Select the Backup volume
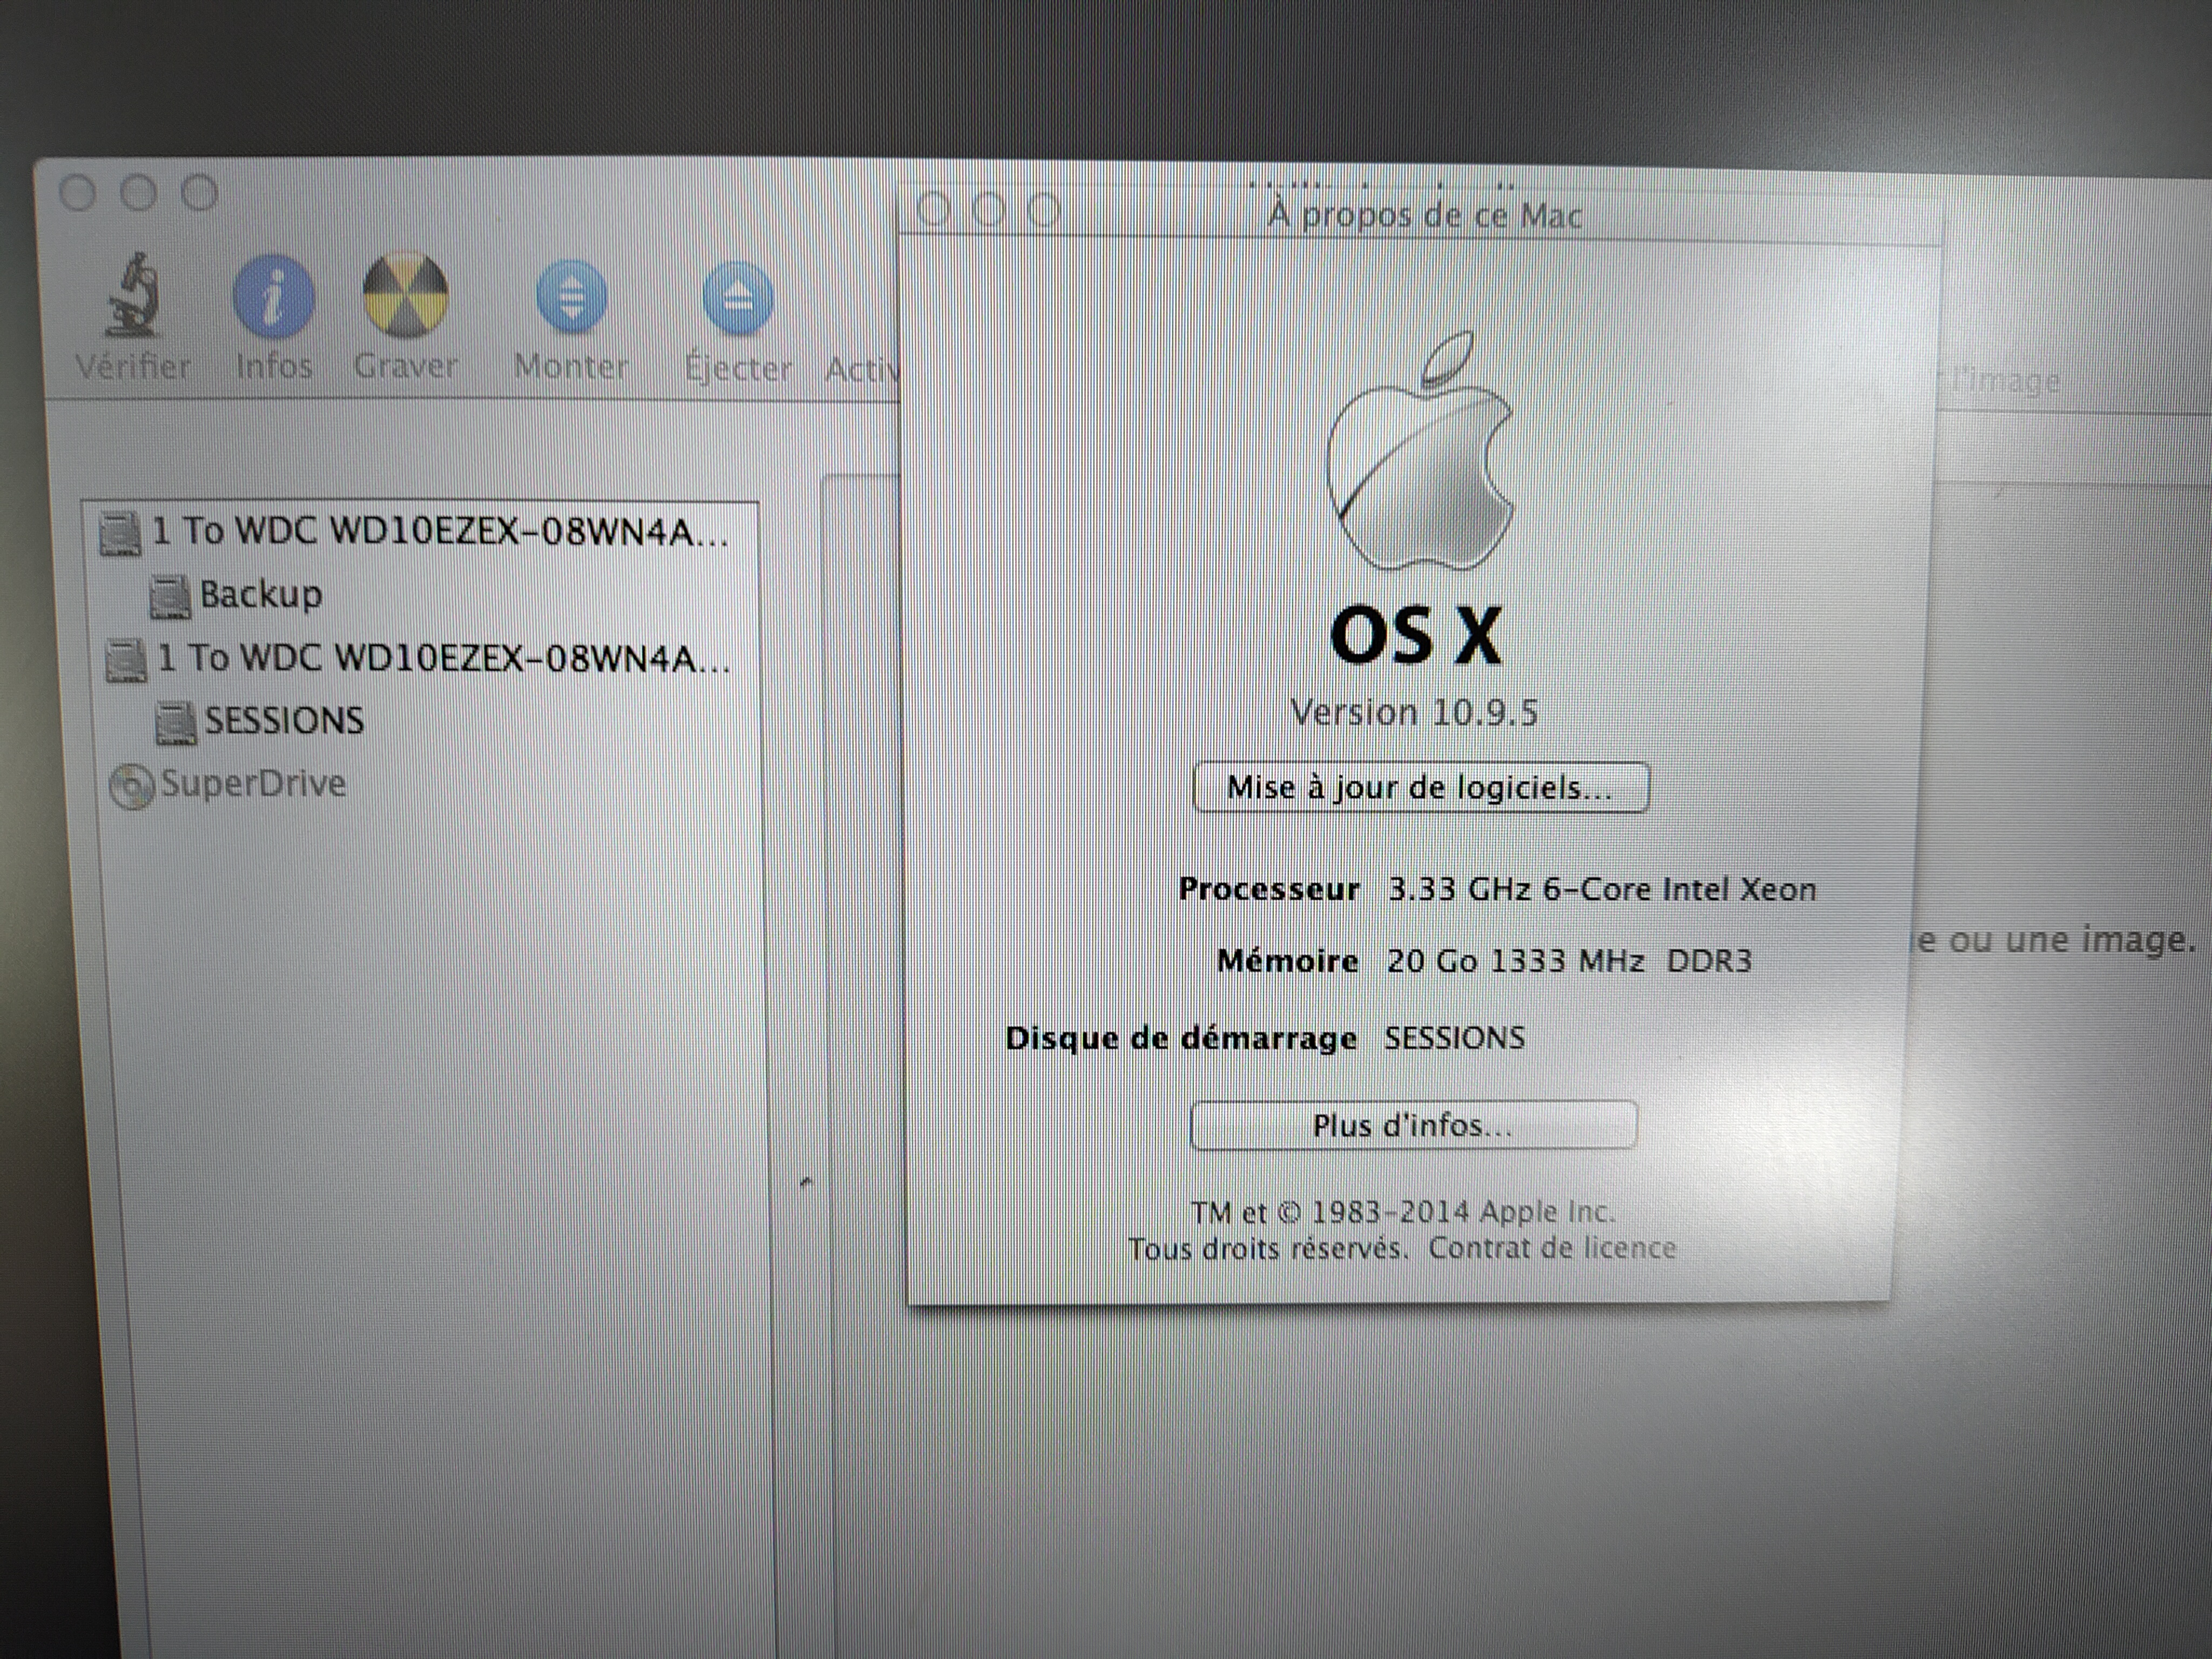Screen dimensions: 2212x1659 coord(260,595)
